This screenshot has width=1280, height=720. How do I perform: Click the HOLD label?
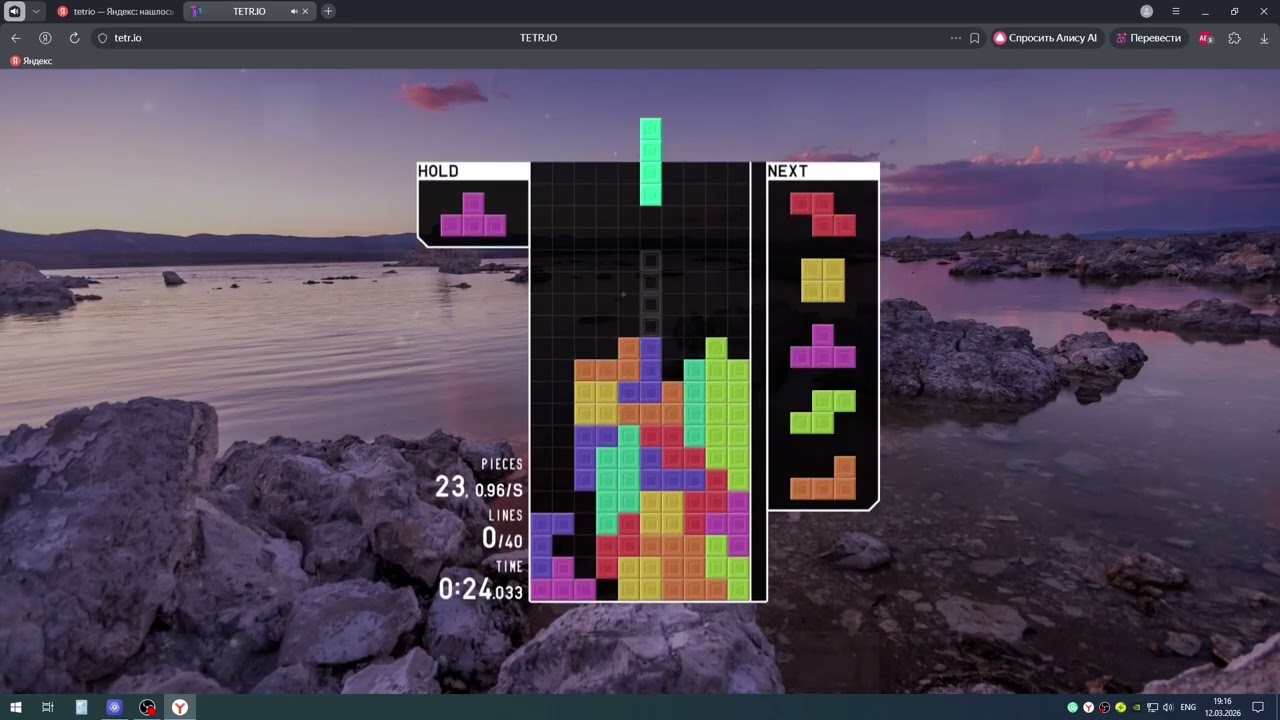tap(438, 171)
